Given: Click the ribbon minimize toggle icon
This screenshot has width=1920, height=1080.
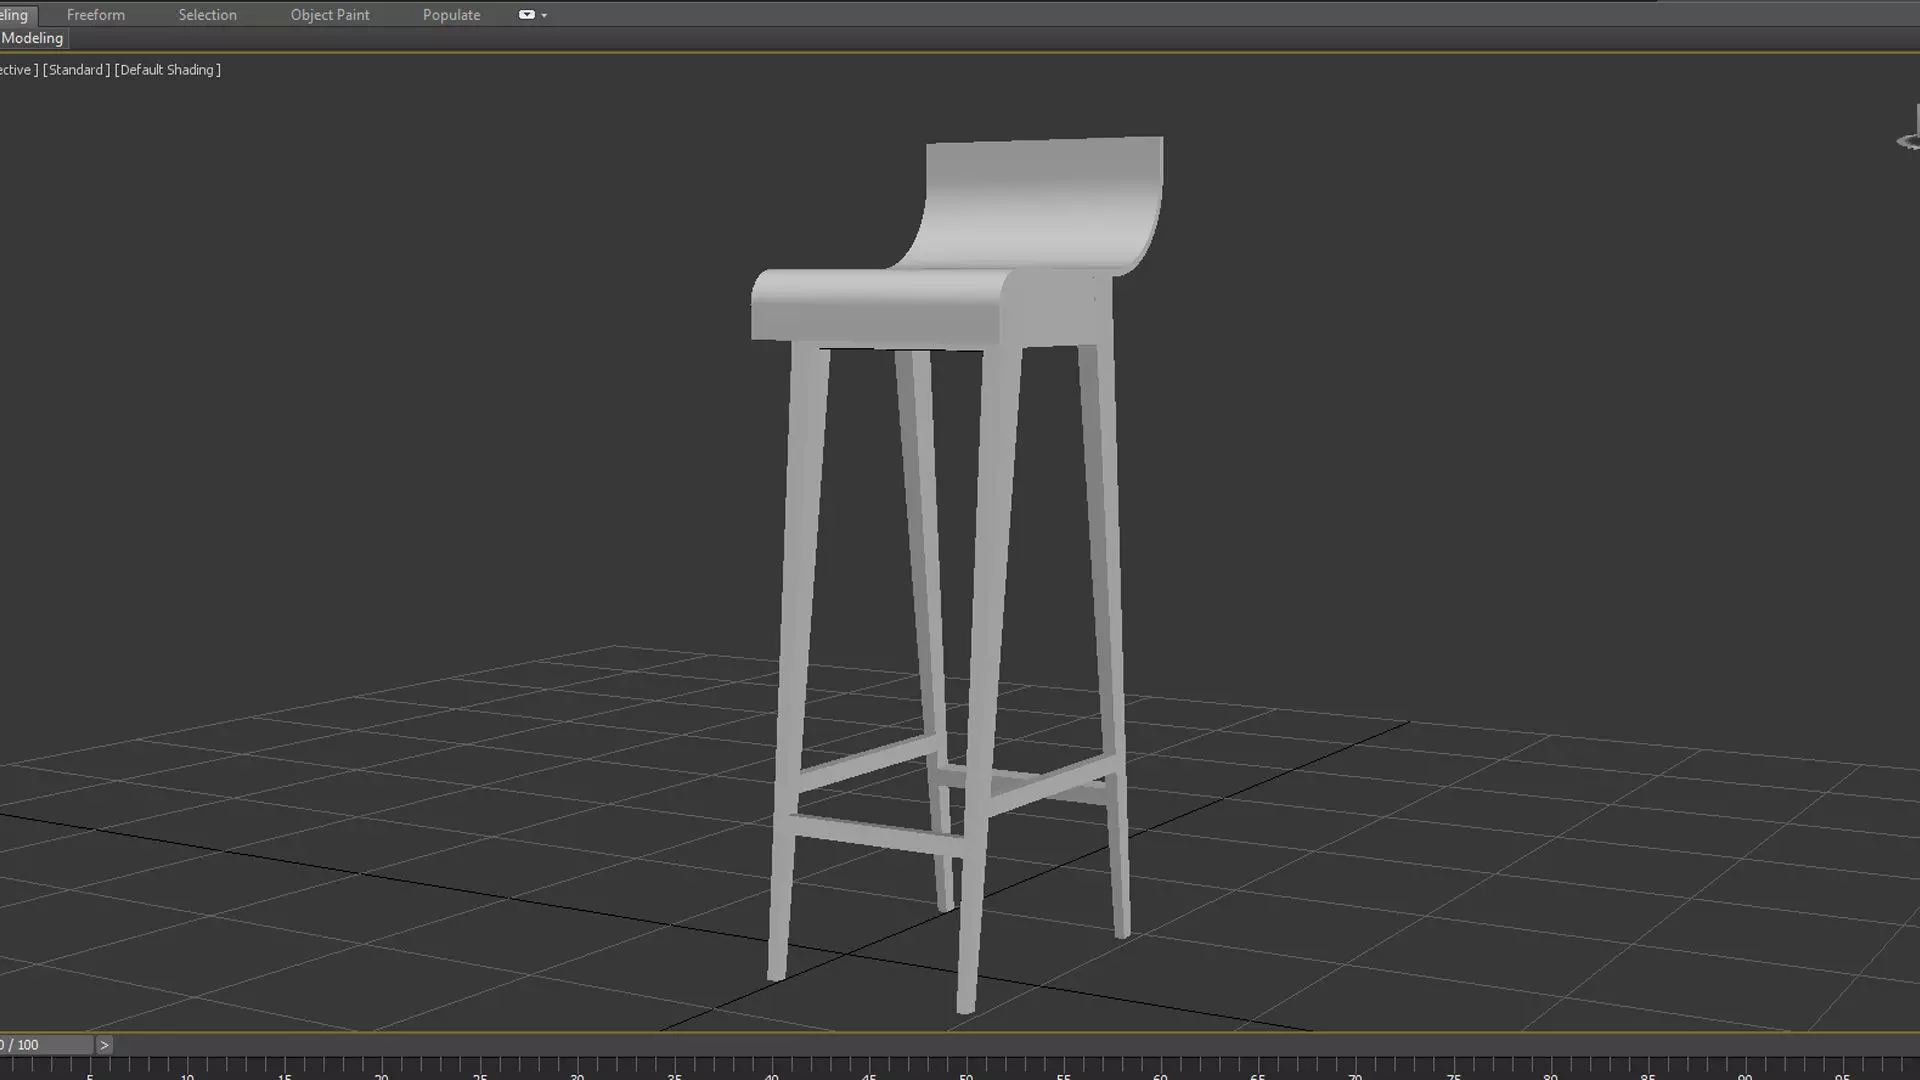Looking at the screenshot, I should [526, 15].
